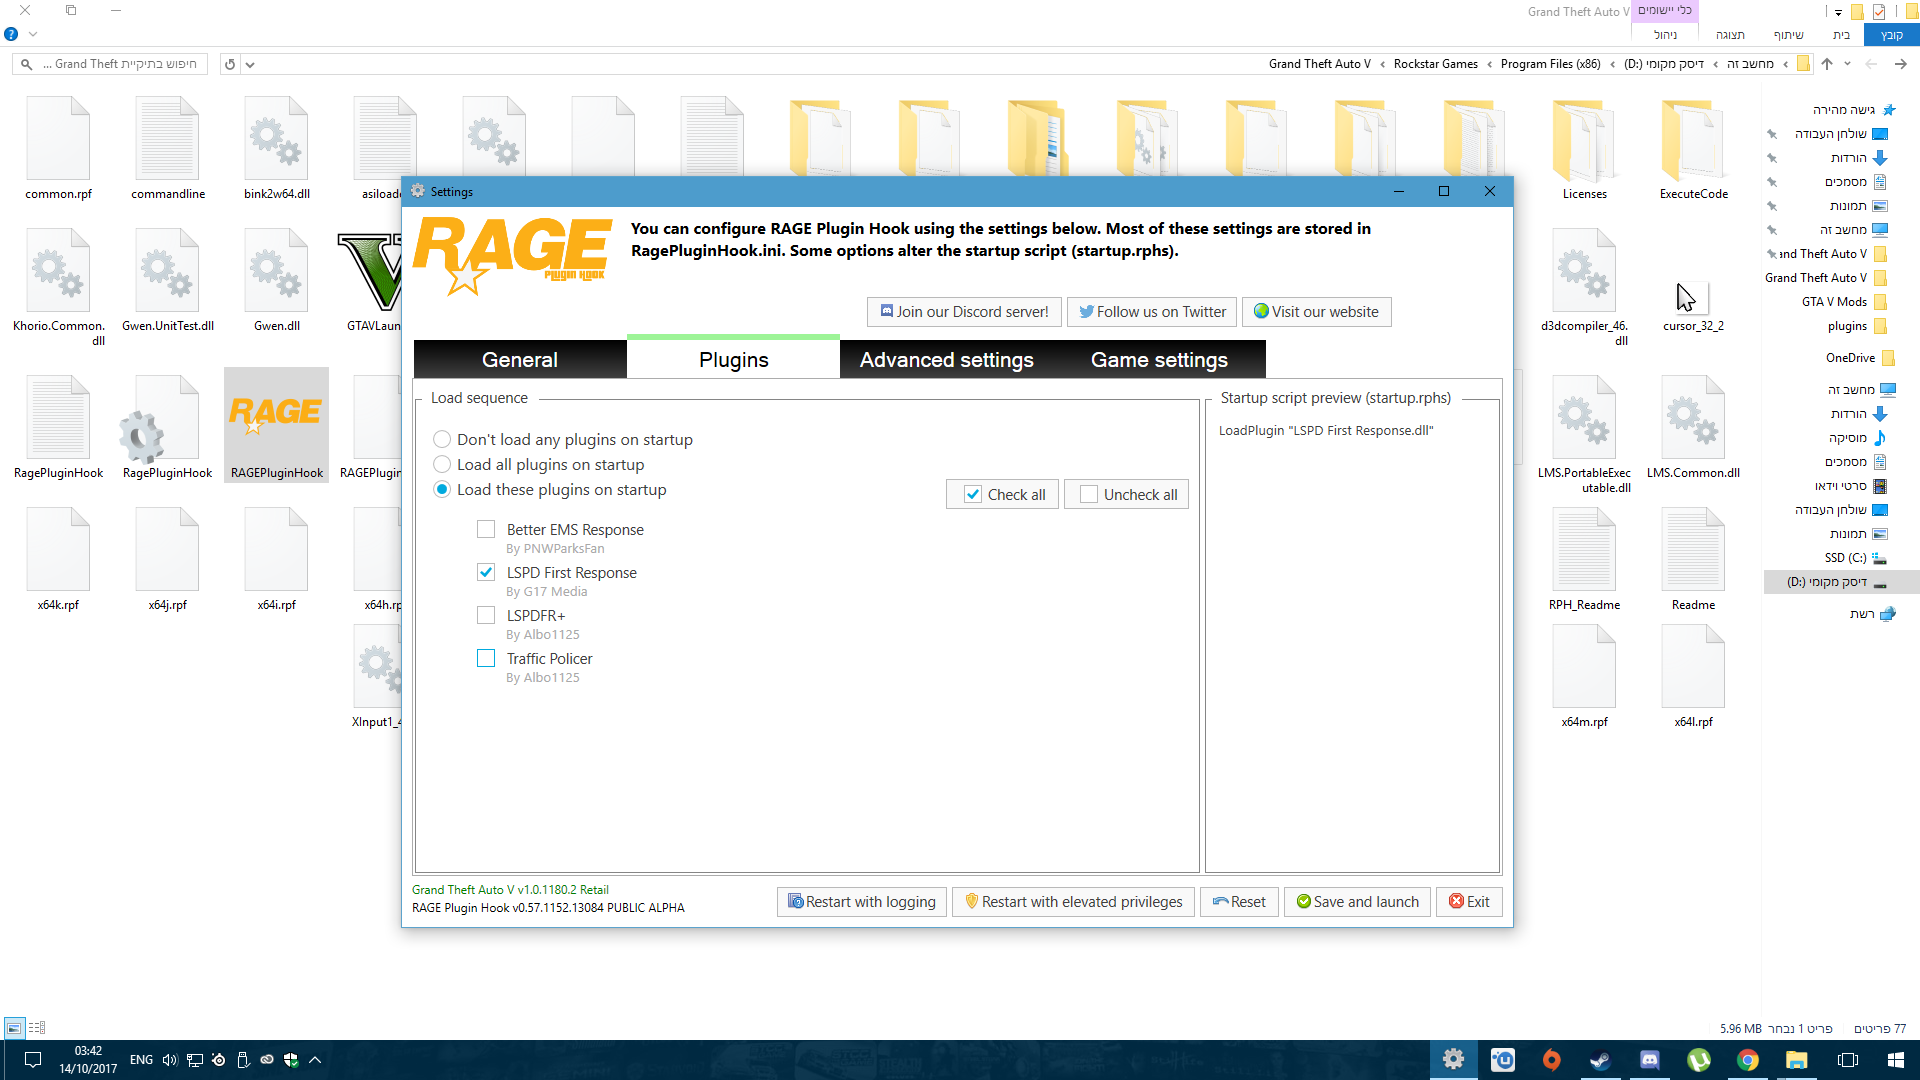Enable the Traffic Policer plugin checkbox
The width and height of the screenshot is (1920, 1080).
pyautogui.click(x=486, y=658)
